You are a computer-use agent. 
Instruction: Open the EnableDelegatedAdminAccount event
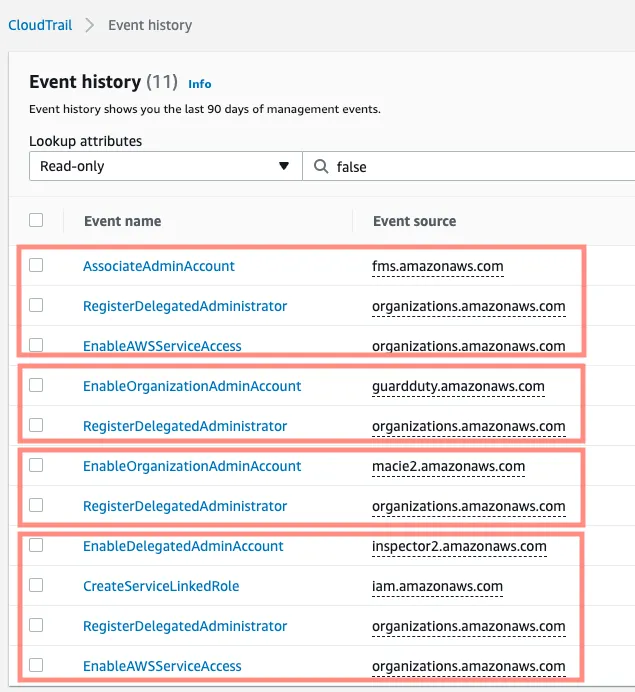pyautogui.click(x=183, y=546)
